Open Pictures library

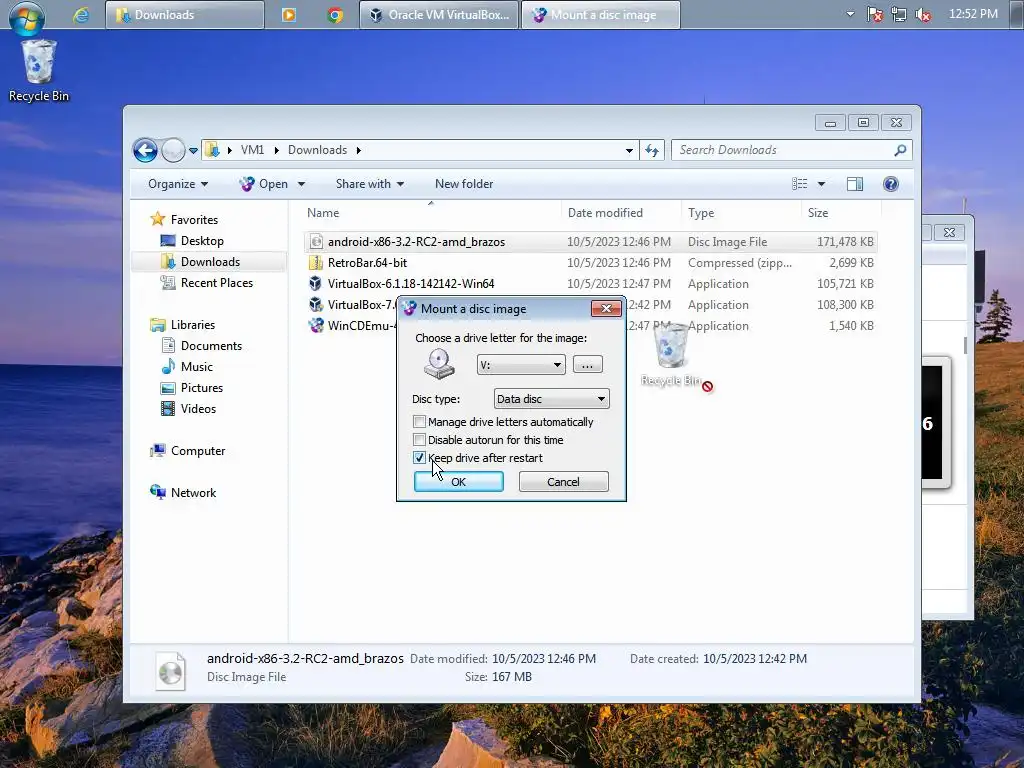pos(202,387)
